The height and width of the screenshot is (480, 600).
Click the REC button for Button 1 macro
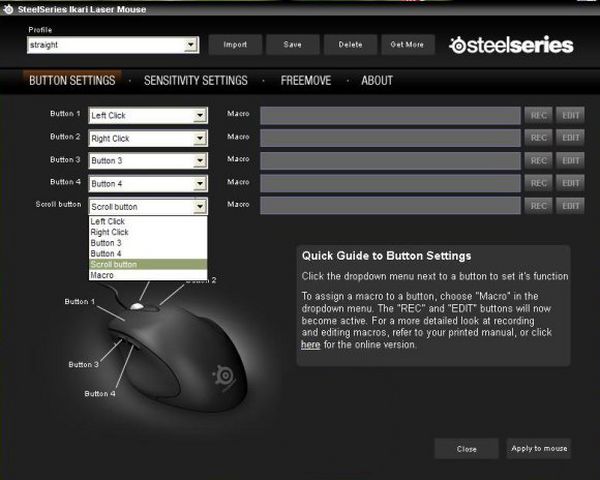[539, 116]
